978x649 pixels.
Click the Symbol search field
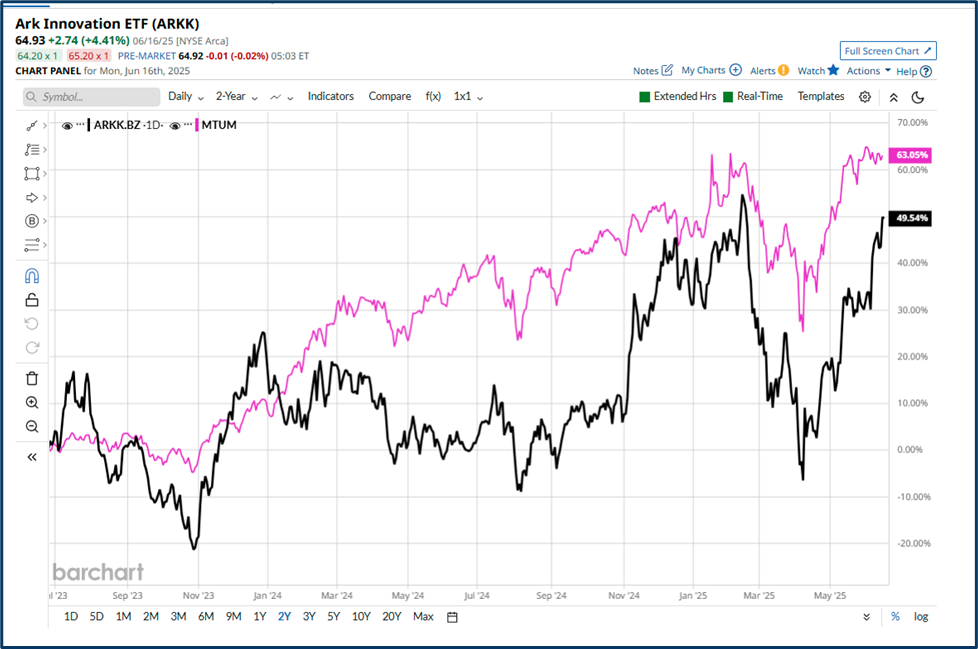click(90, 96)
